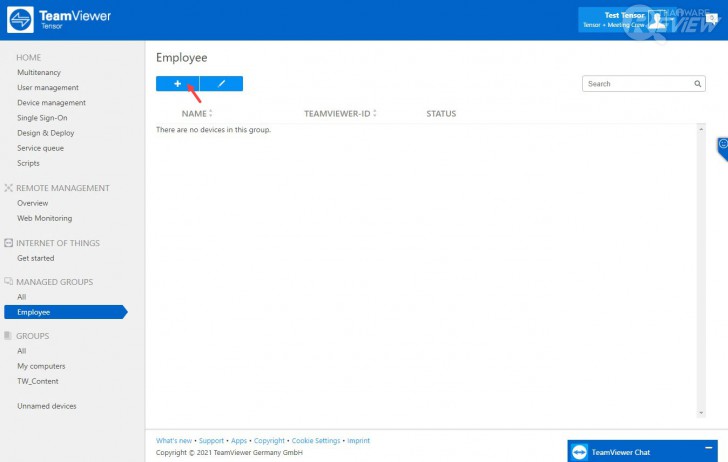Click the TeamViewer Chat logo icon

(x=579, y=452)
